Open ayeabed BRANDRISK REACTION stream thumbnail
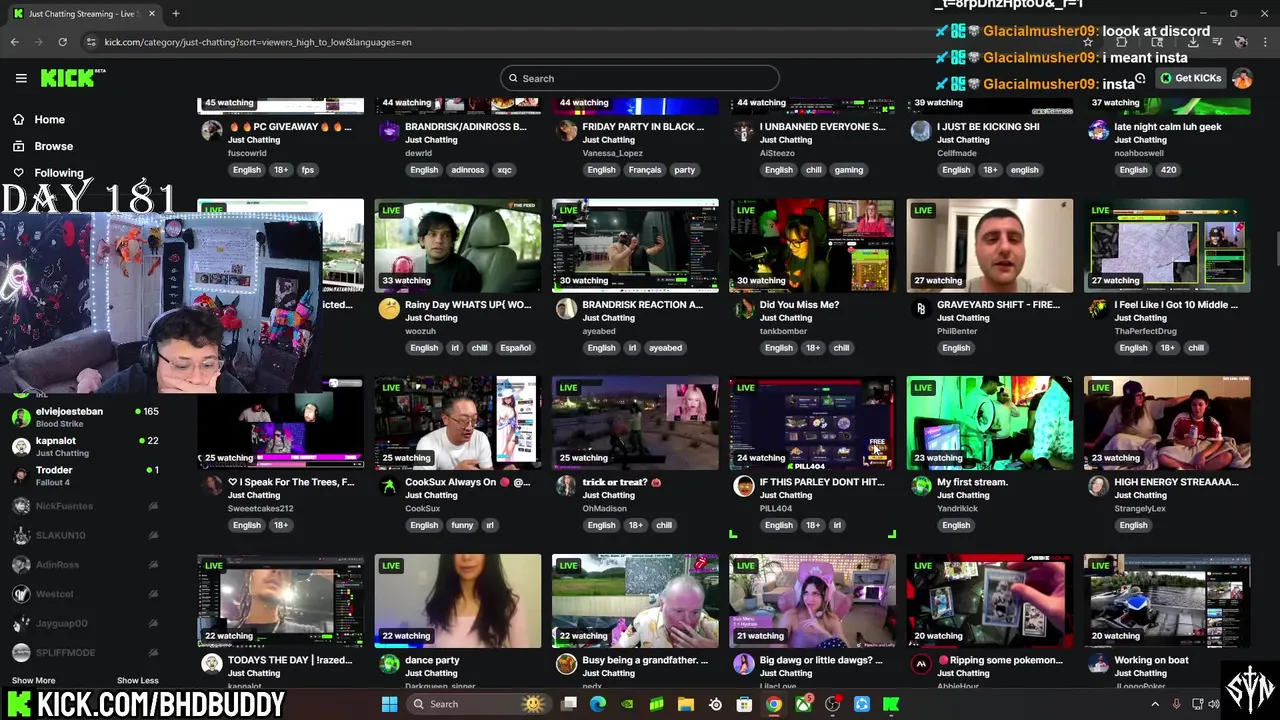Viewport: 1280px width, 720px height. 635,246
